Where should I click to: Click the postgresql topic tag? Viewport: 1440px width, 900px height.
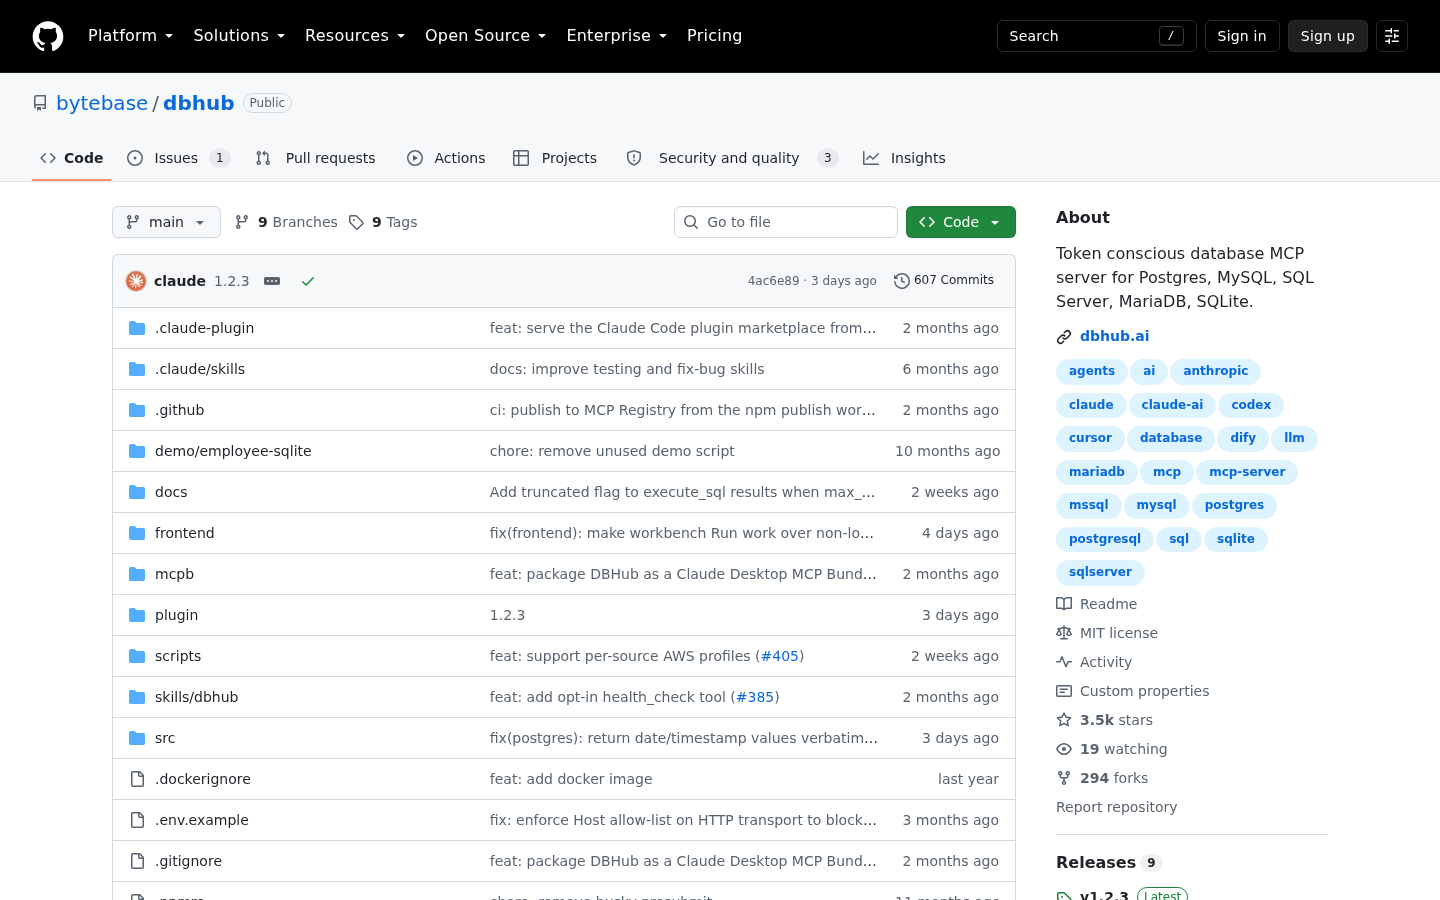point(1105,539)
